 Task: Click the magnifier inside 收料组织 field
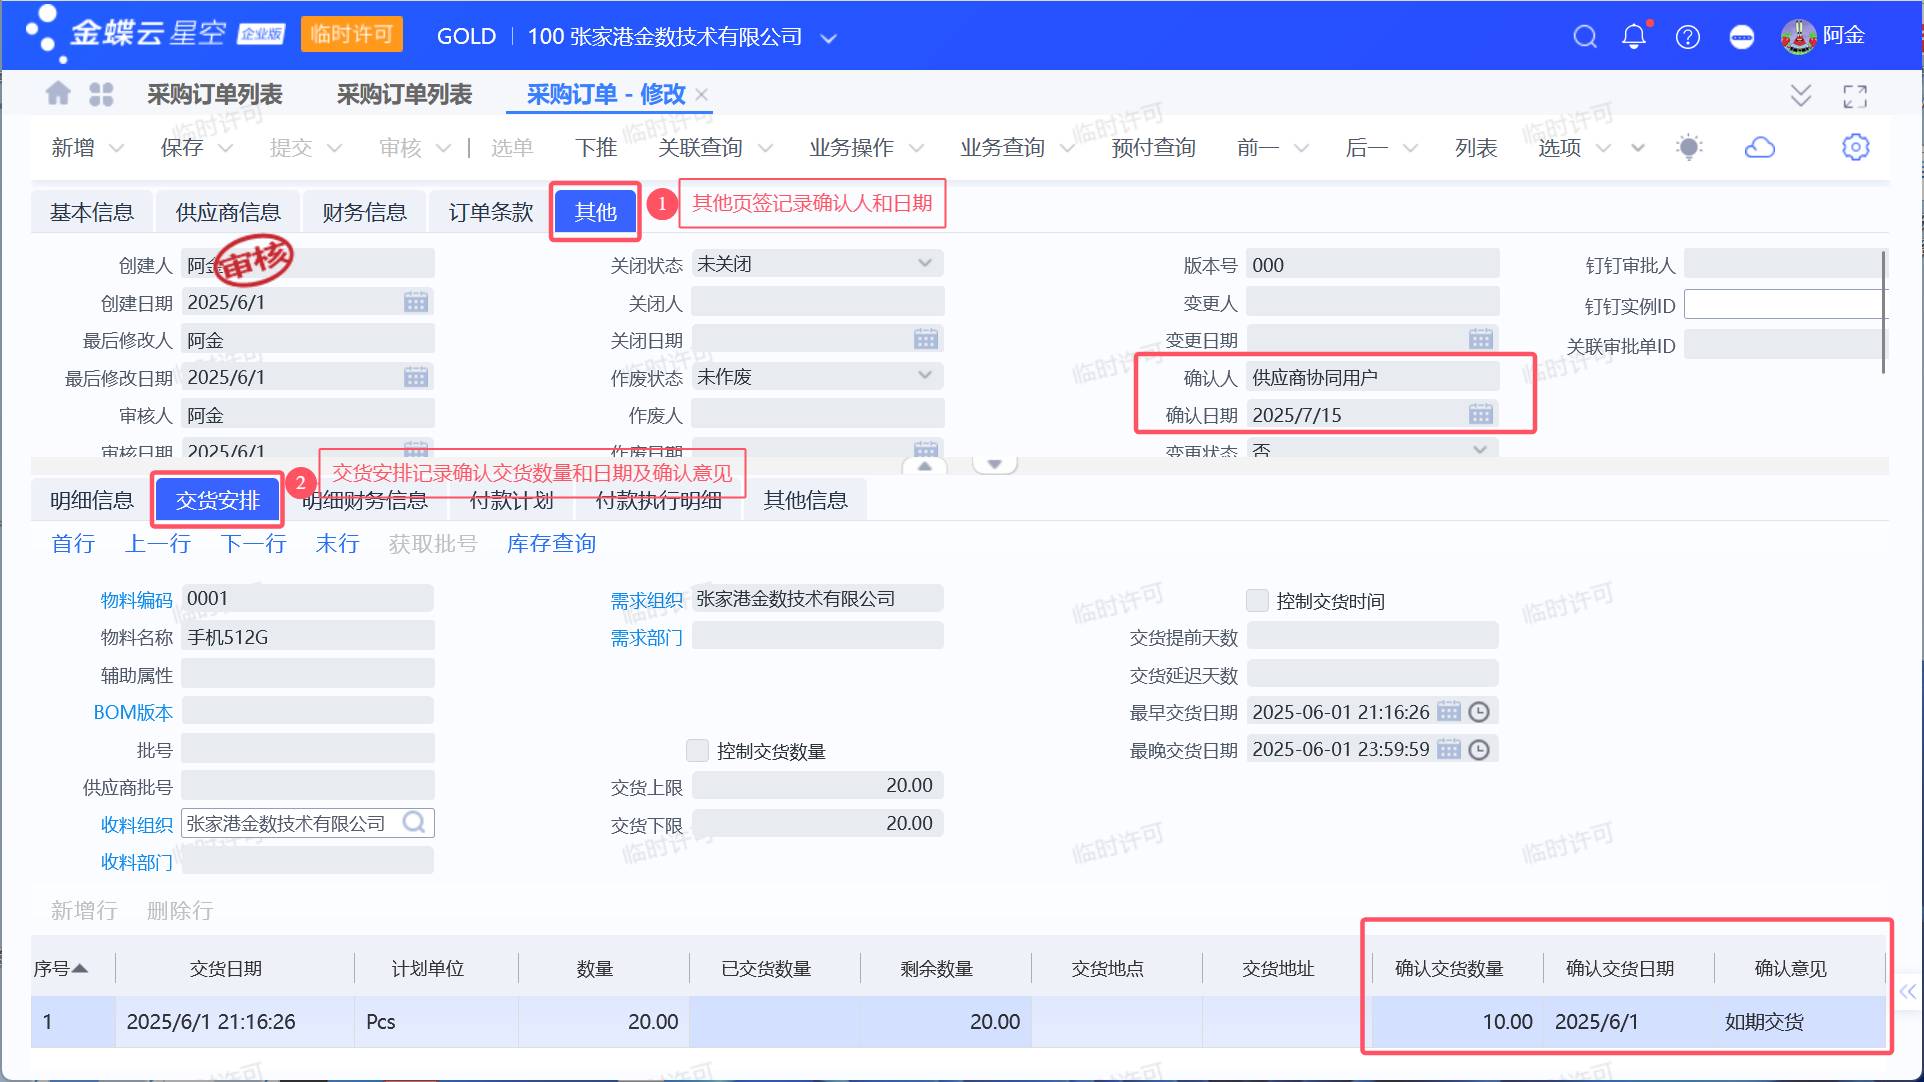pyautogui.click(x=414, y=822)
